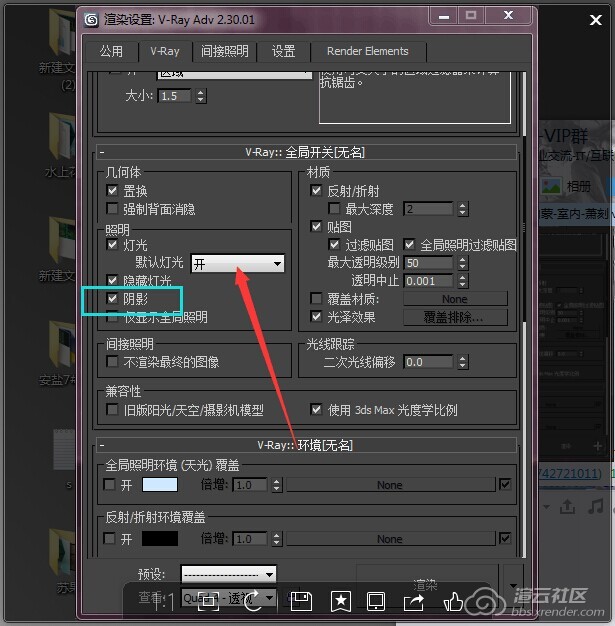
Task: Open the 默认灯光 default lights dropdown
Action: click(x=238, y=263)
